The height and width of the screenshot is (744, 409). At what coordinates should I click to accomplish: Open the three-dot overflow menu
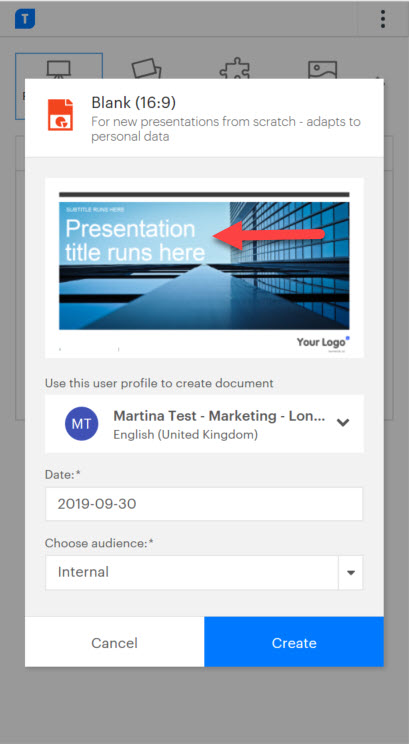pos(382,19)
